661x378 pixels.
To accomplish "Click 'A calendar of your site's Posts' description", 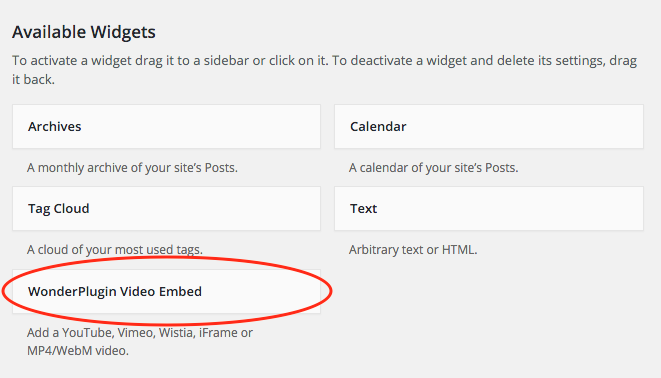I will 433,168.
